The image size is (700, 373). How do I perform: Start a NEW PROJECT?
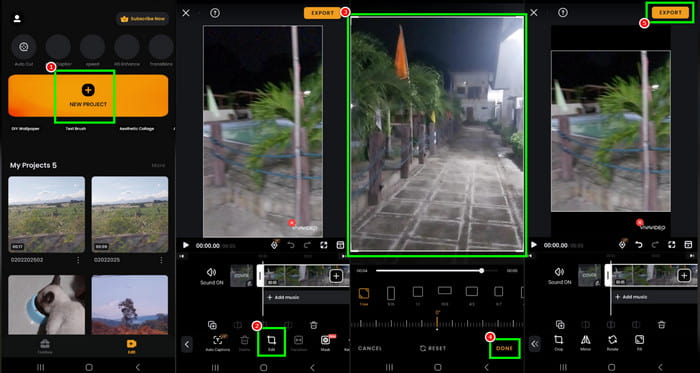(x=88, y=95)
